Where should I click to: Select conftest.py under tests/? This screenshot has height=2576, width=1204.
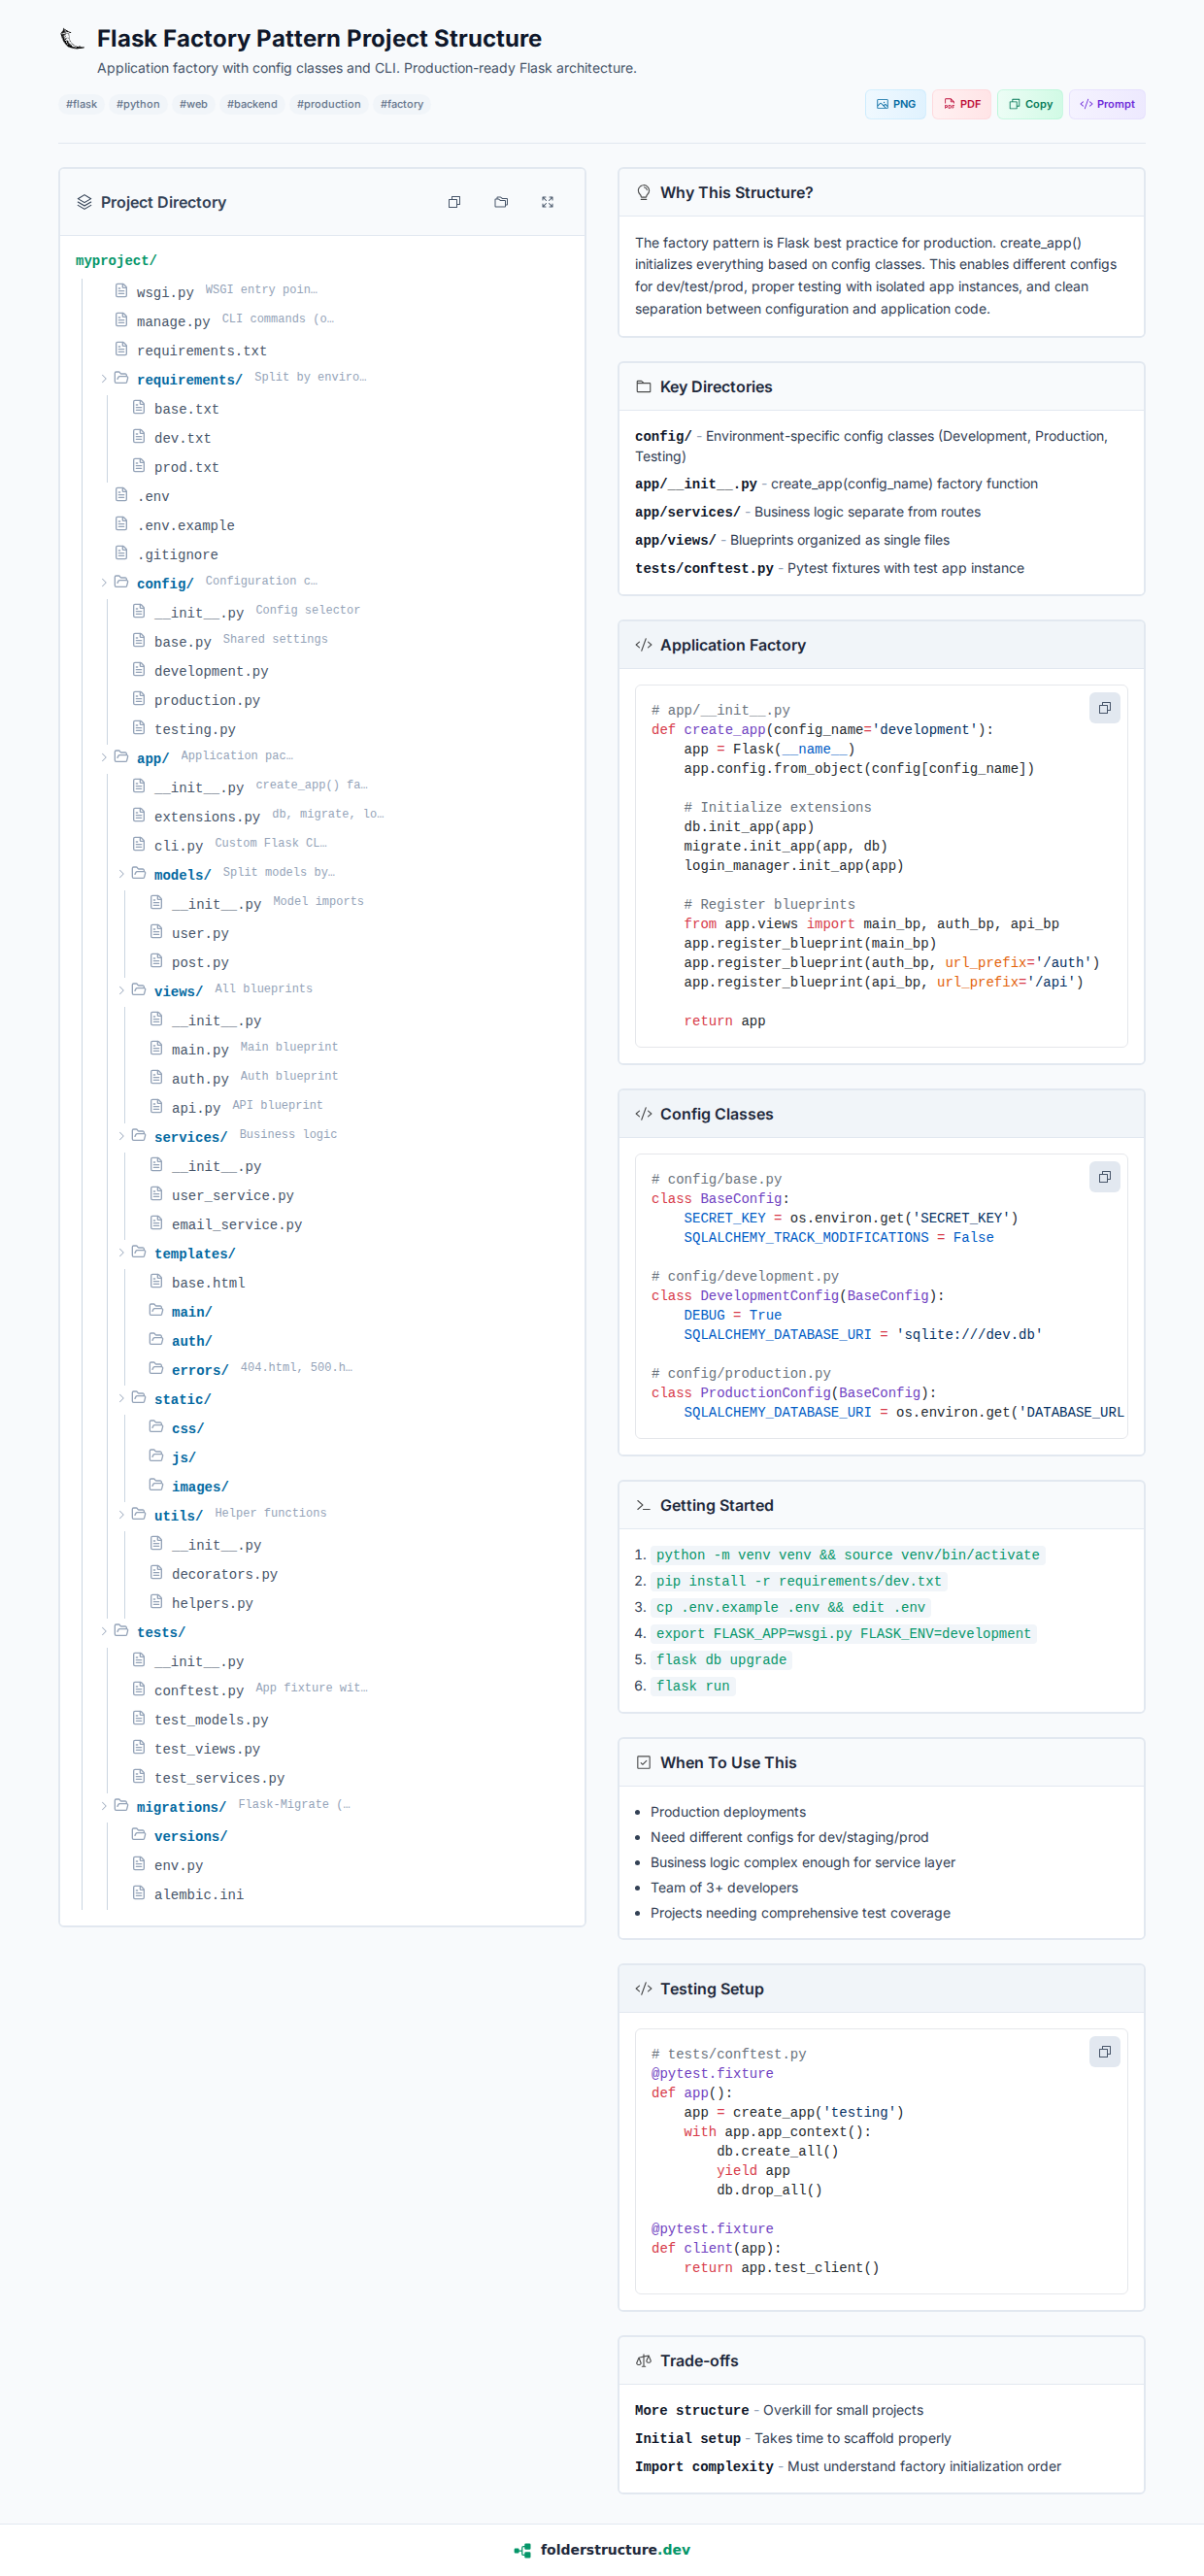pyautogui.click(x=198, y=1690)
